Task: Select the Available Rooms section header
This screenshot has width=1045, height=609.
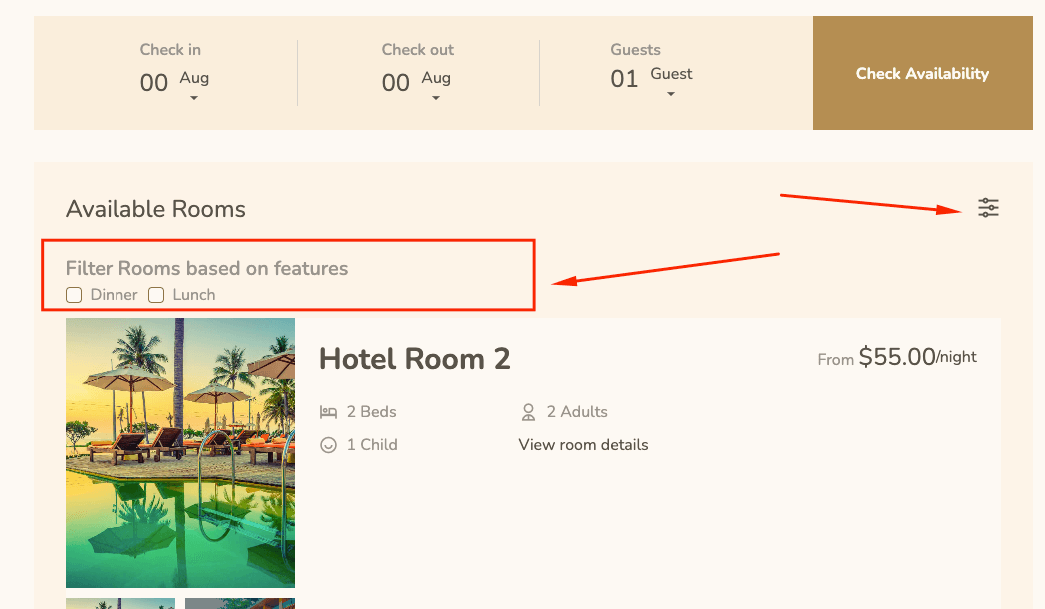Action: coord(155,209)
